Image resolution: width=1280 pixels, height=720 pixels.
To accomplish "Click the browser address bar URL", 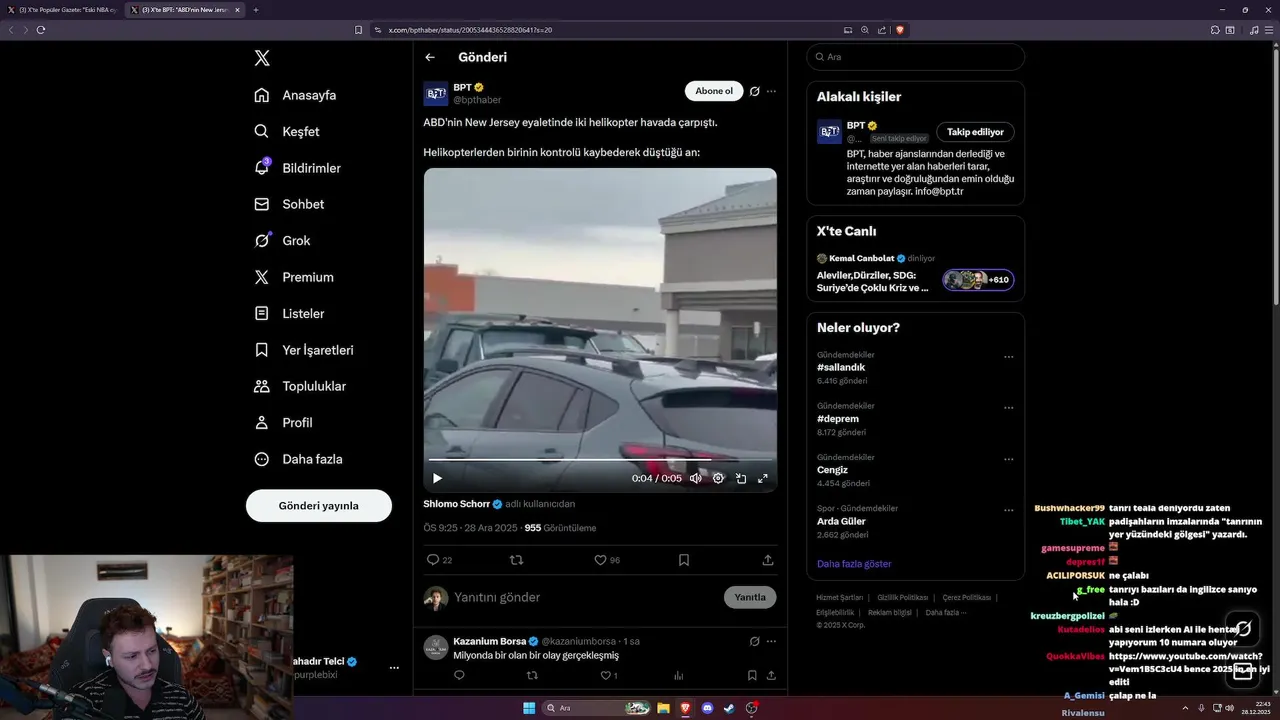I will tap(470, 30).
